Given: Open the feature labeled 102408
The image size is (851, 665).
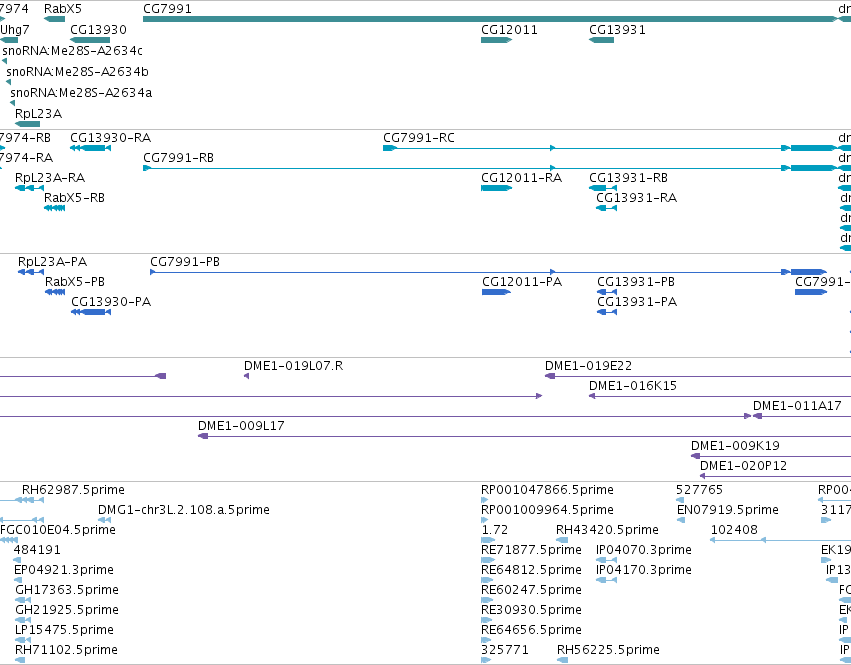Looking at the screenshot, I should pyautogui.click(x=780, y=540).
